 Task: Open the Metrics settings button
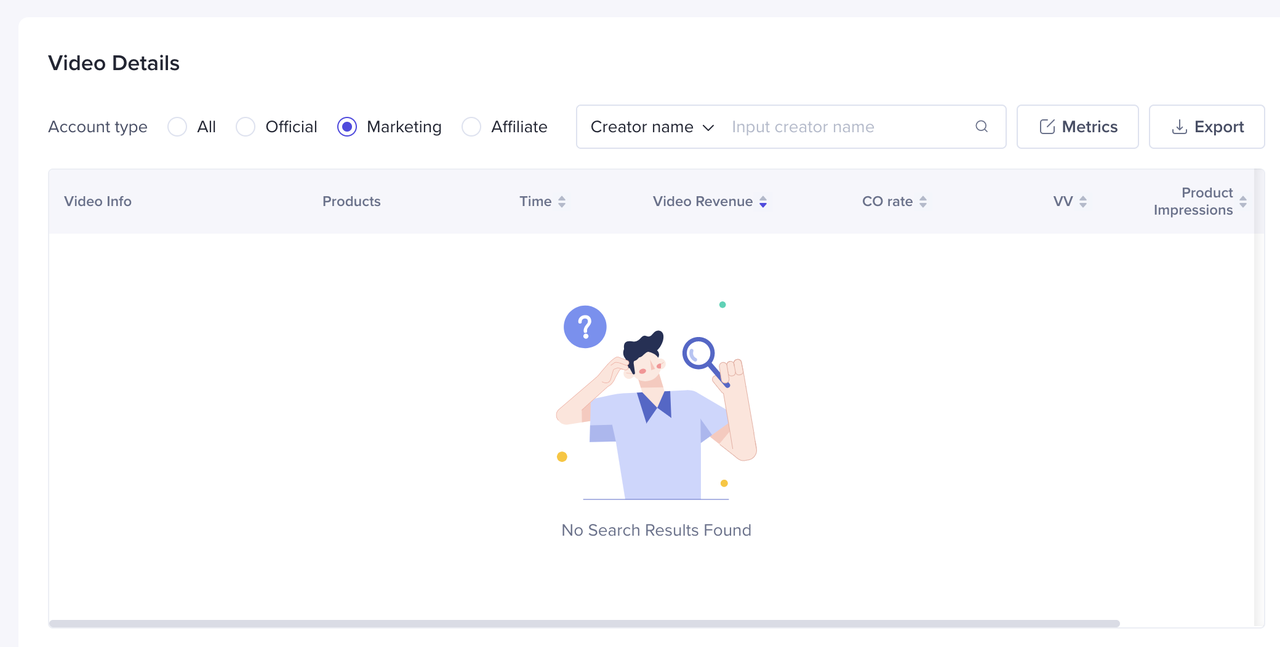coord(1077,127)
